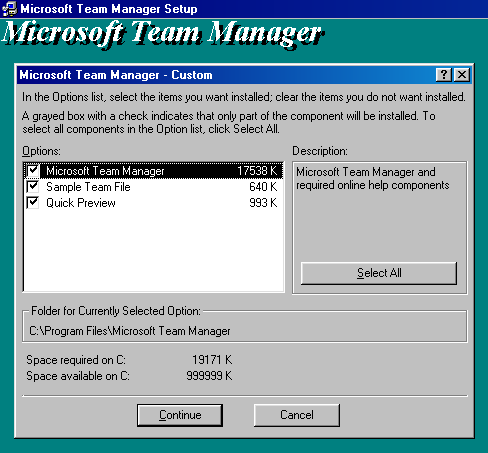Screen dimensions: 488x453
Task: Click empty area of Options list
Action: pos(154,250)
